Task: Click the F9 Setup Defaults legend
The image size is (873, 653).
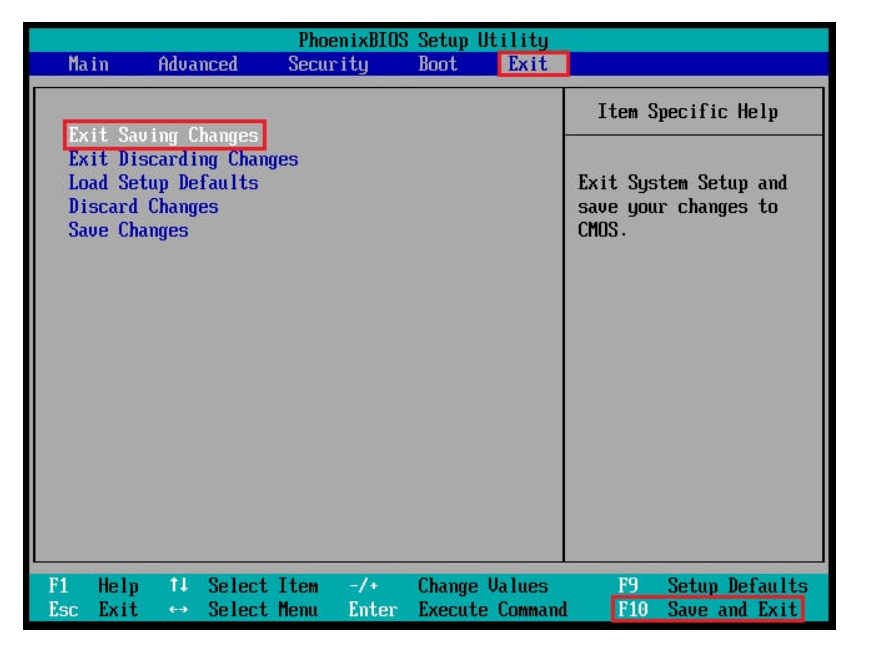Action: coord(713,586)
